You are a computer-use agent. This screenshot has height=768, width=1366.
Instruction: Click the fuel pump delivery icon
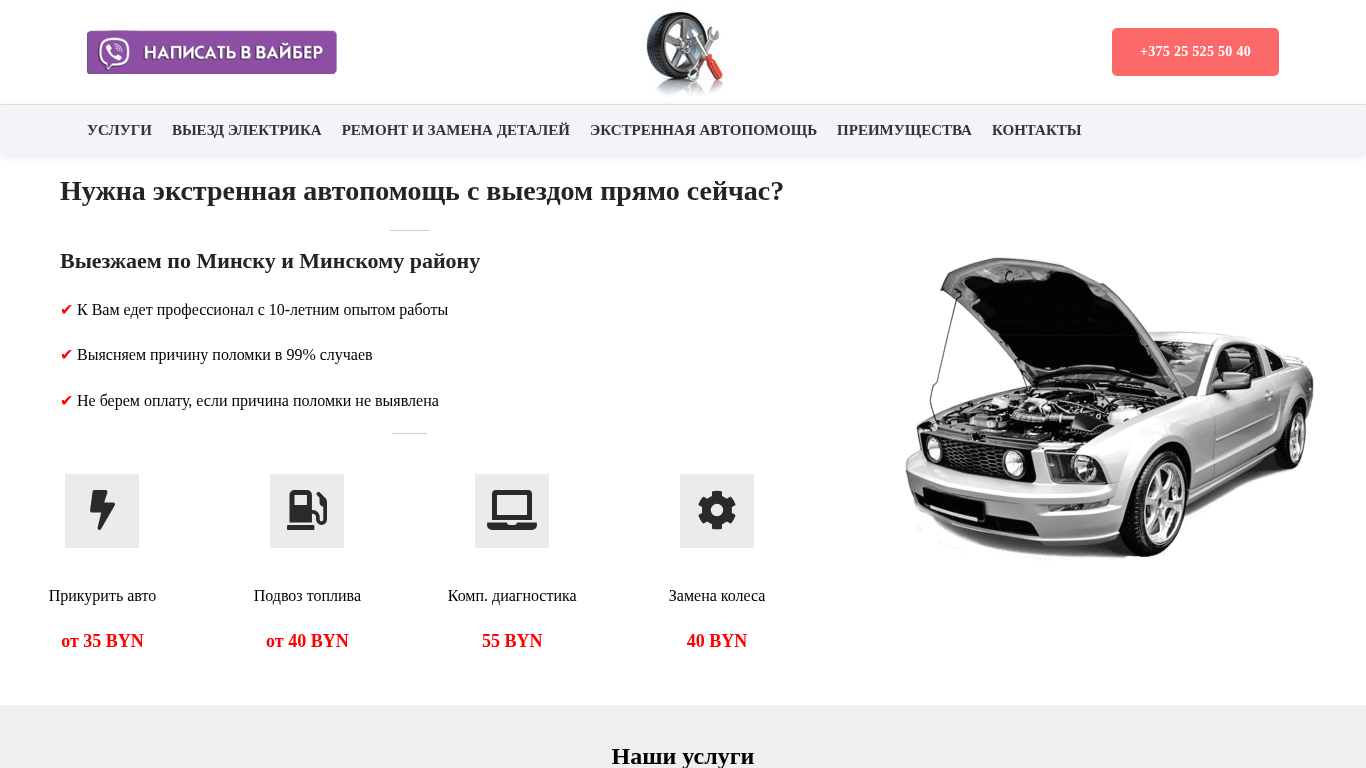tap(307, 511)
